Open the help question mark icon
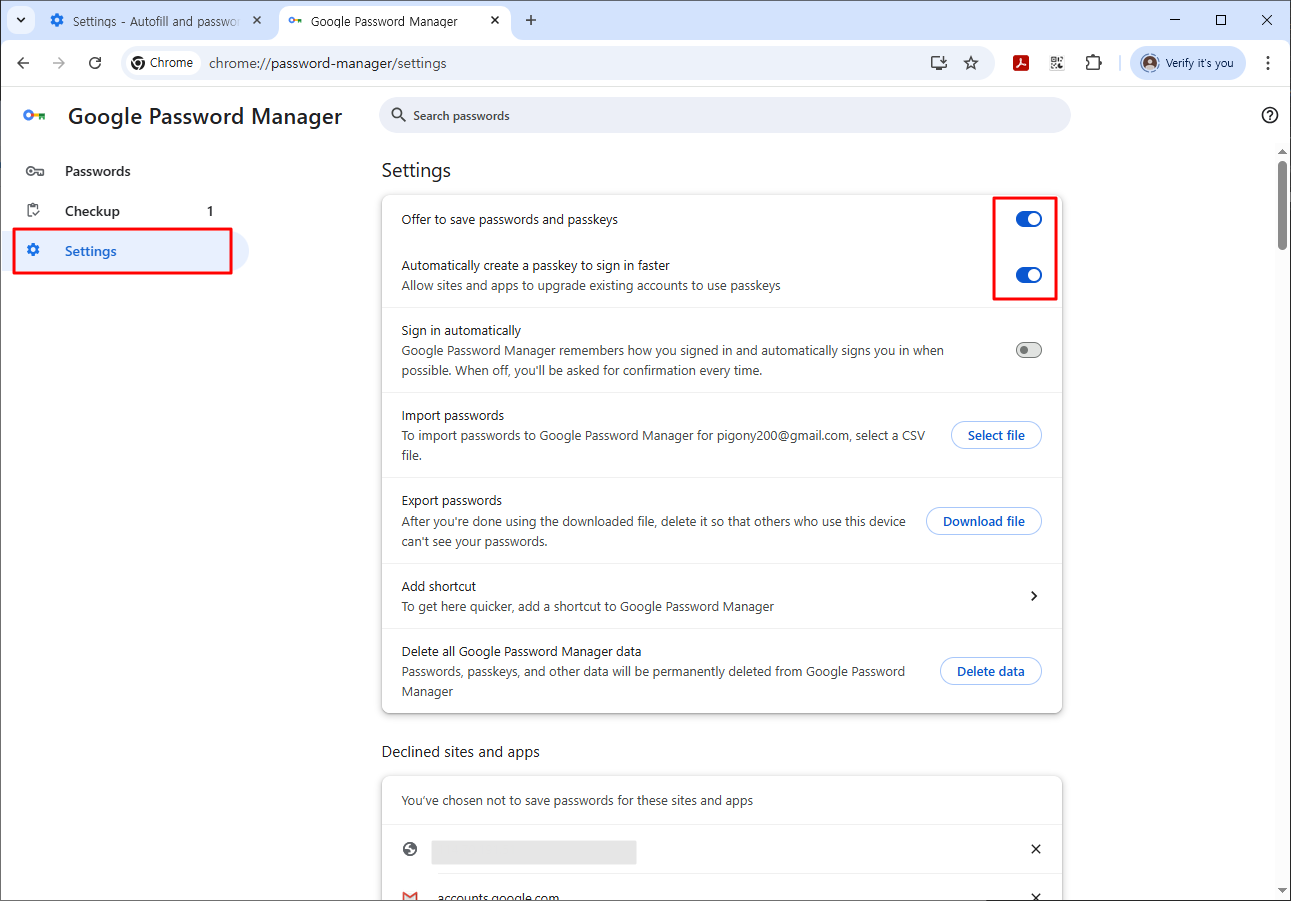Image resolution: width=1291 pixels, height=901 pixels. coord(1270,115)
